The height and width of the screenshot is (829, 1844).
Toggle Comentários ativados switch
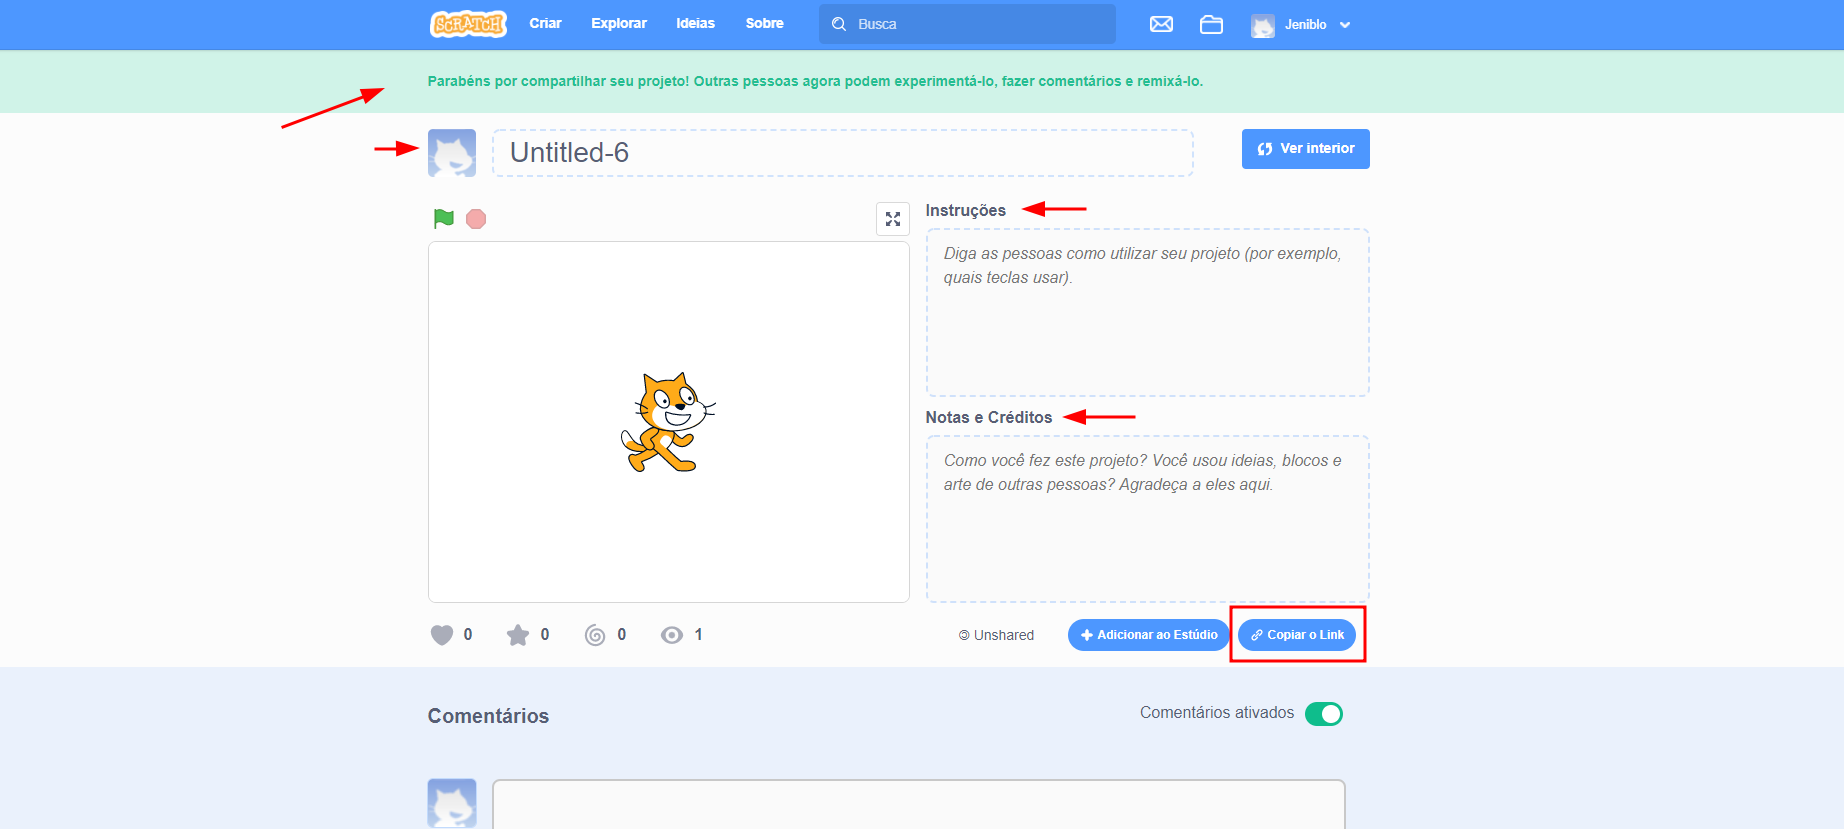pyautogui.click(x=1324, y=714)
